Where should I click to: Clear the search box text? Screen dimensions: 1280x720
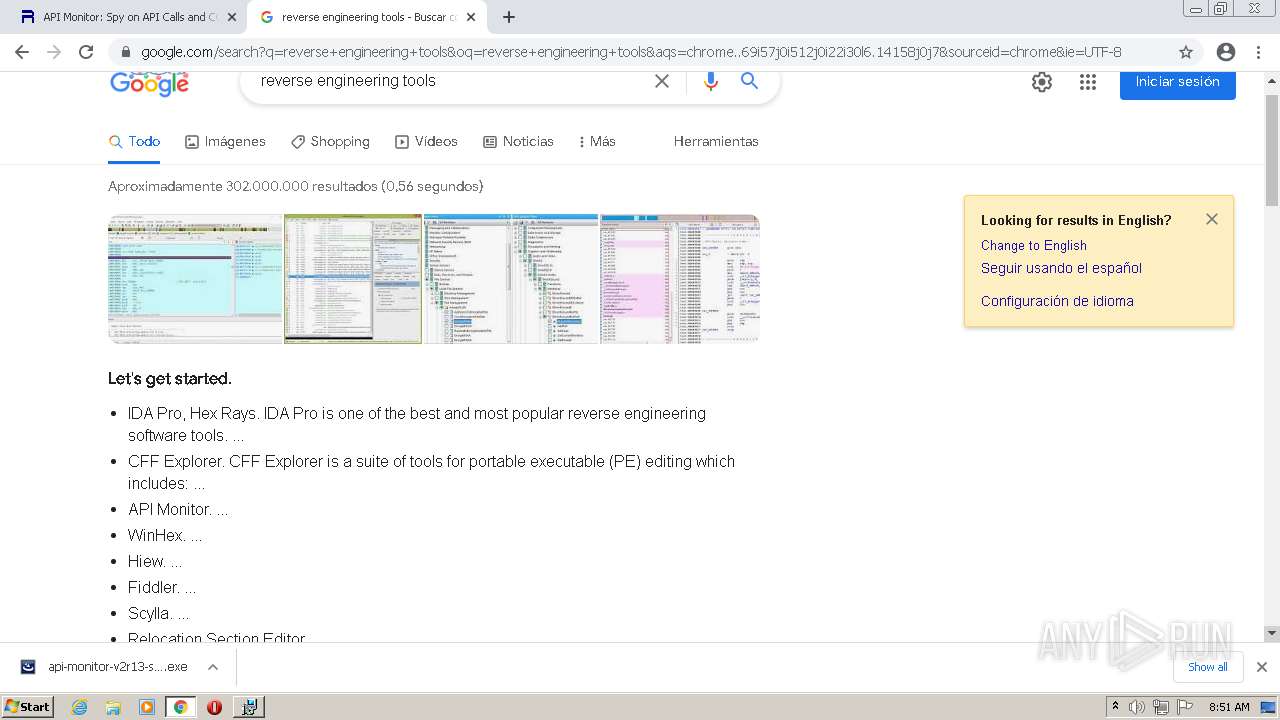tap(662, 81)
